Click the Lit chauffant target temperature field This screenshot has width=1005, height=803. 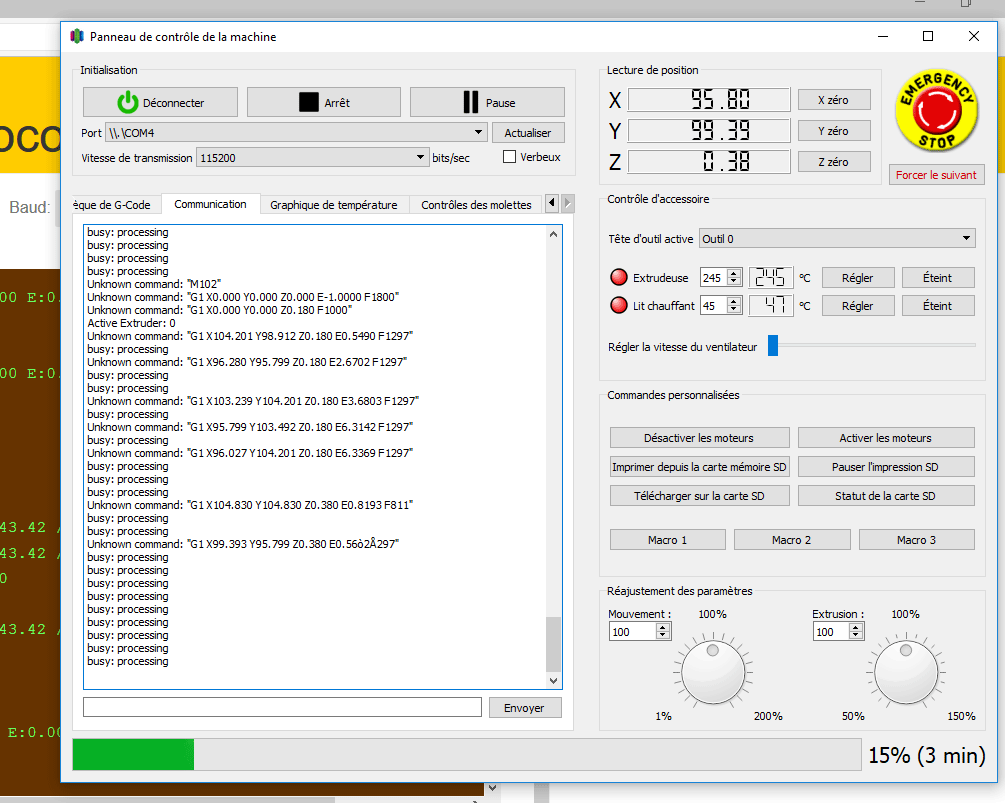[x=714, y=306]
